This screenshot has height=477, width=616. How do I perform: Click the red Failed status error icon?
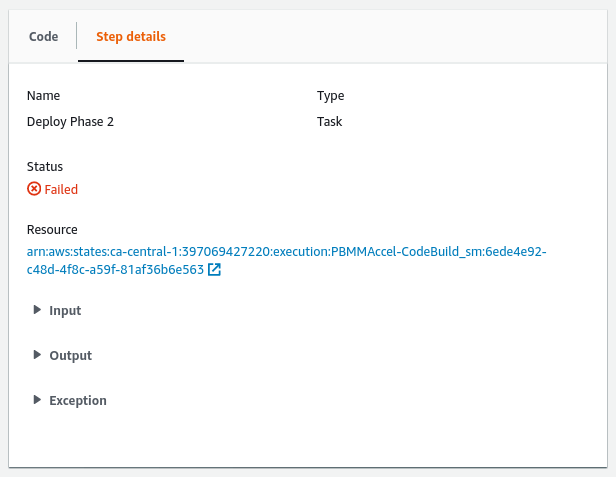click(x=34, y=189)
